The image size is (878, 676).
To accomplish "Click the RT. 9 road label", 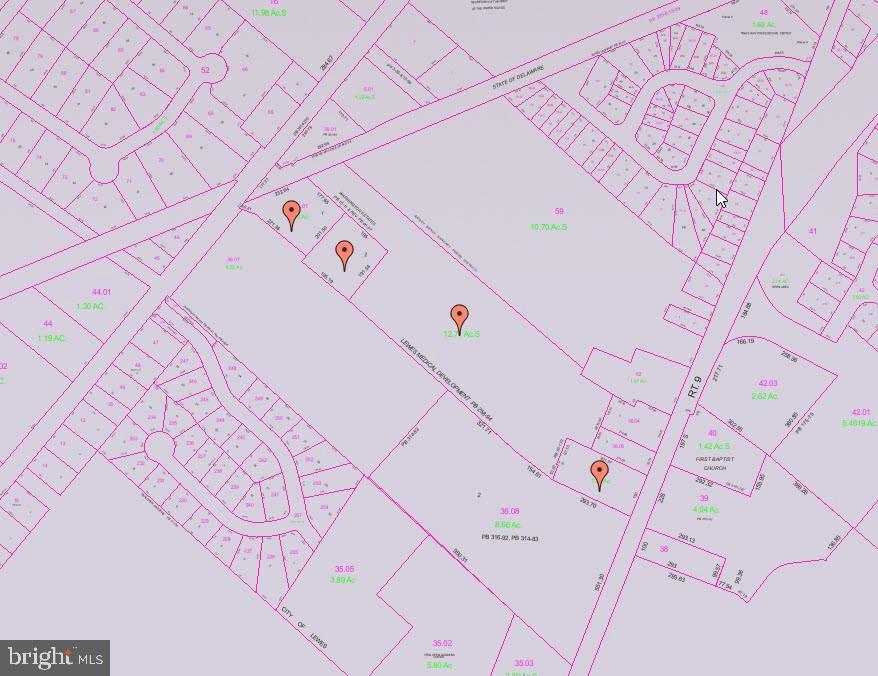I will tap(696, 386).
